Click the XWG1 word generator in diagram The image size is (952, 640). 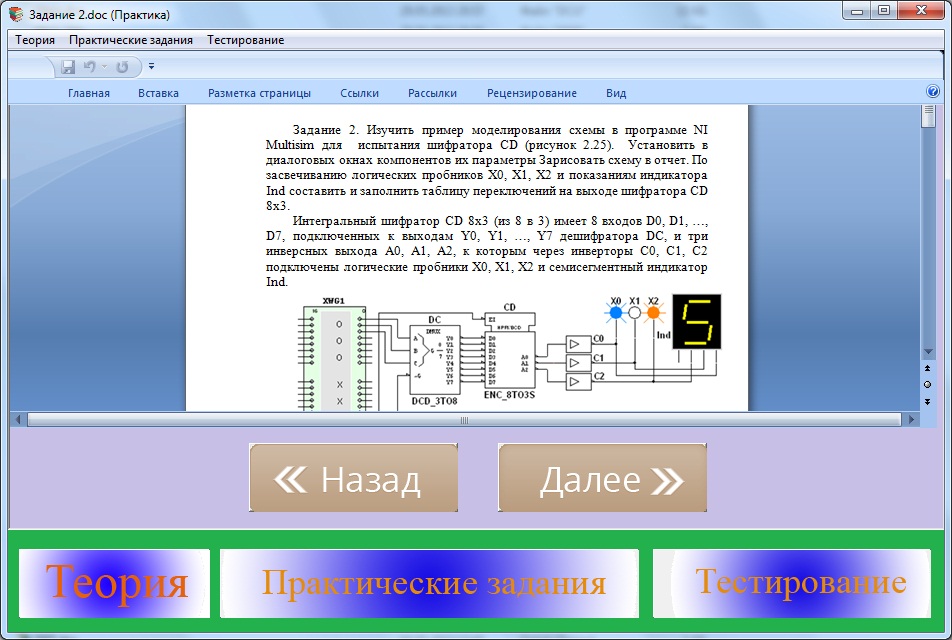click(335, 357)
